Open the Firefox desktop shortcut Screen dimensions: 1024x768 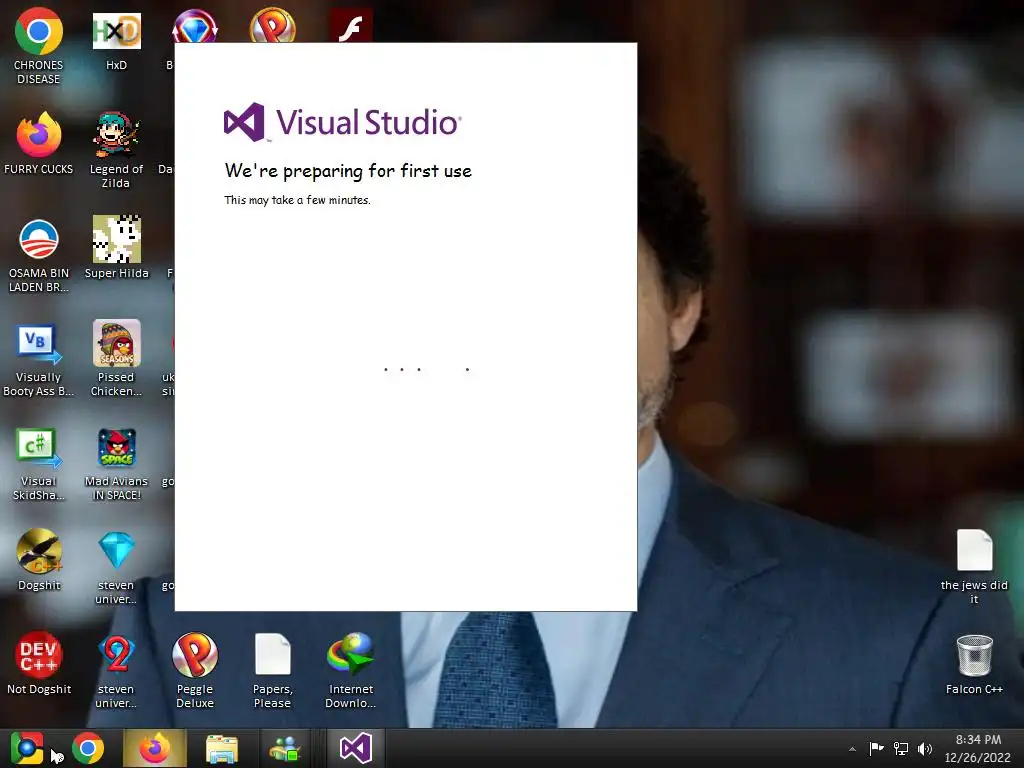point(39,144)
